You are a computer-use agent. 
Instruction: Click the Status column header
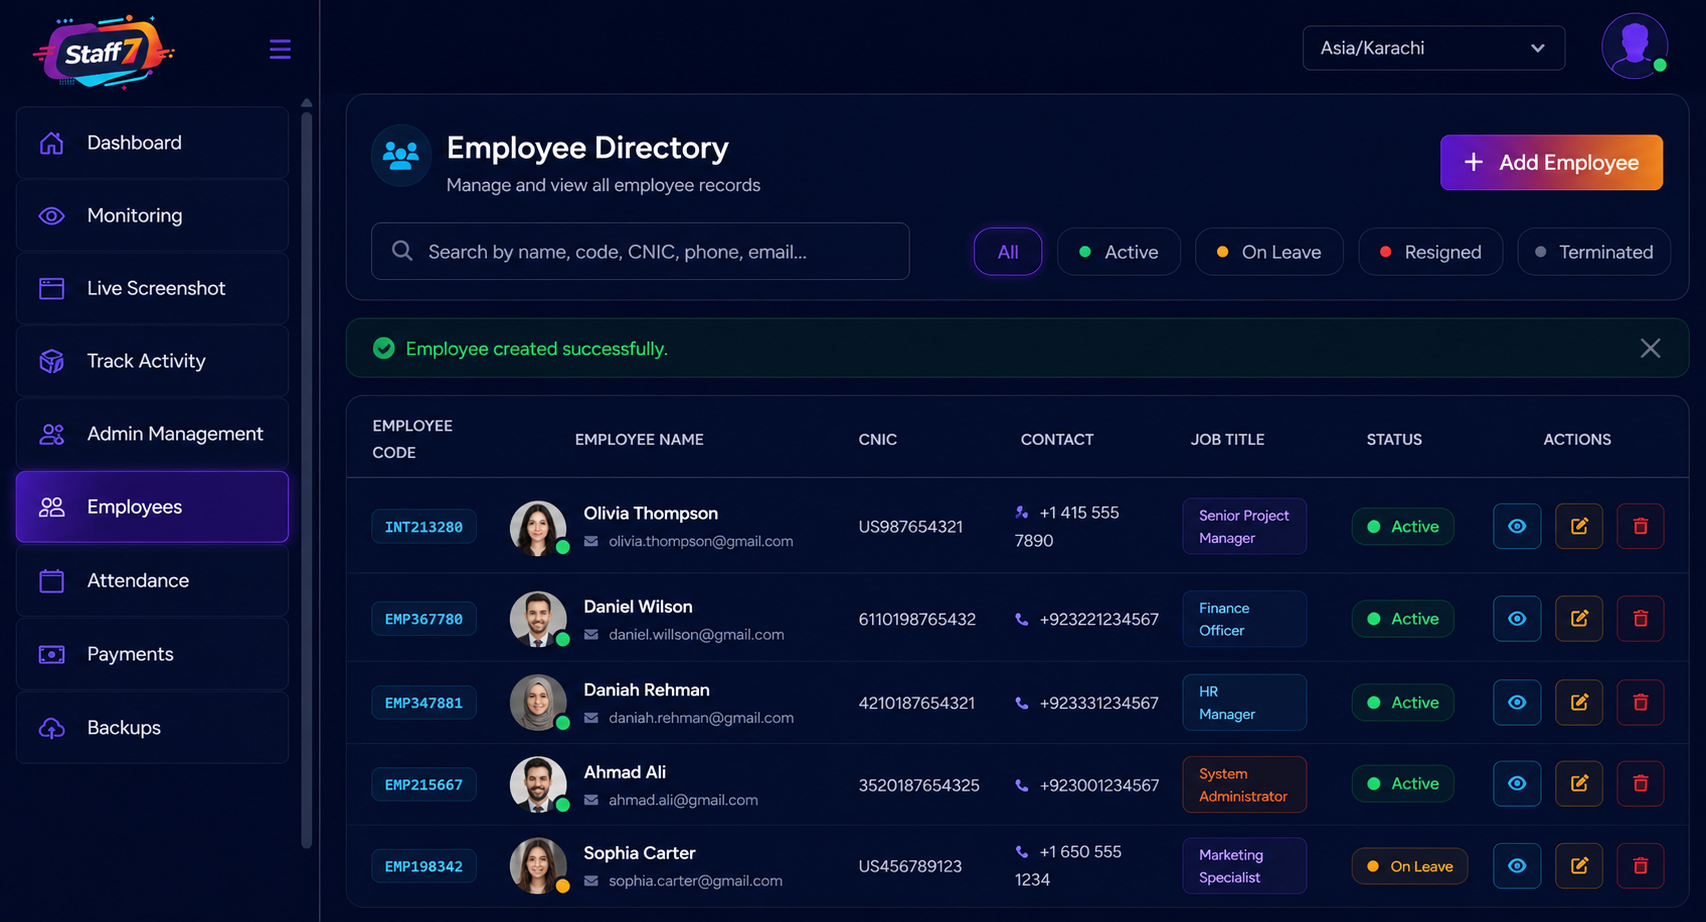(x=1394, y=439)
